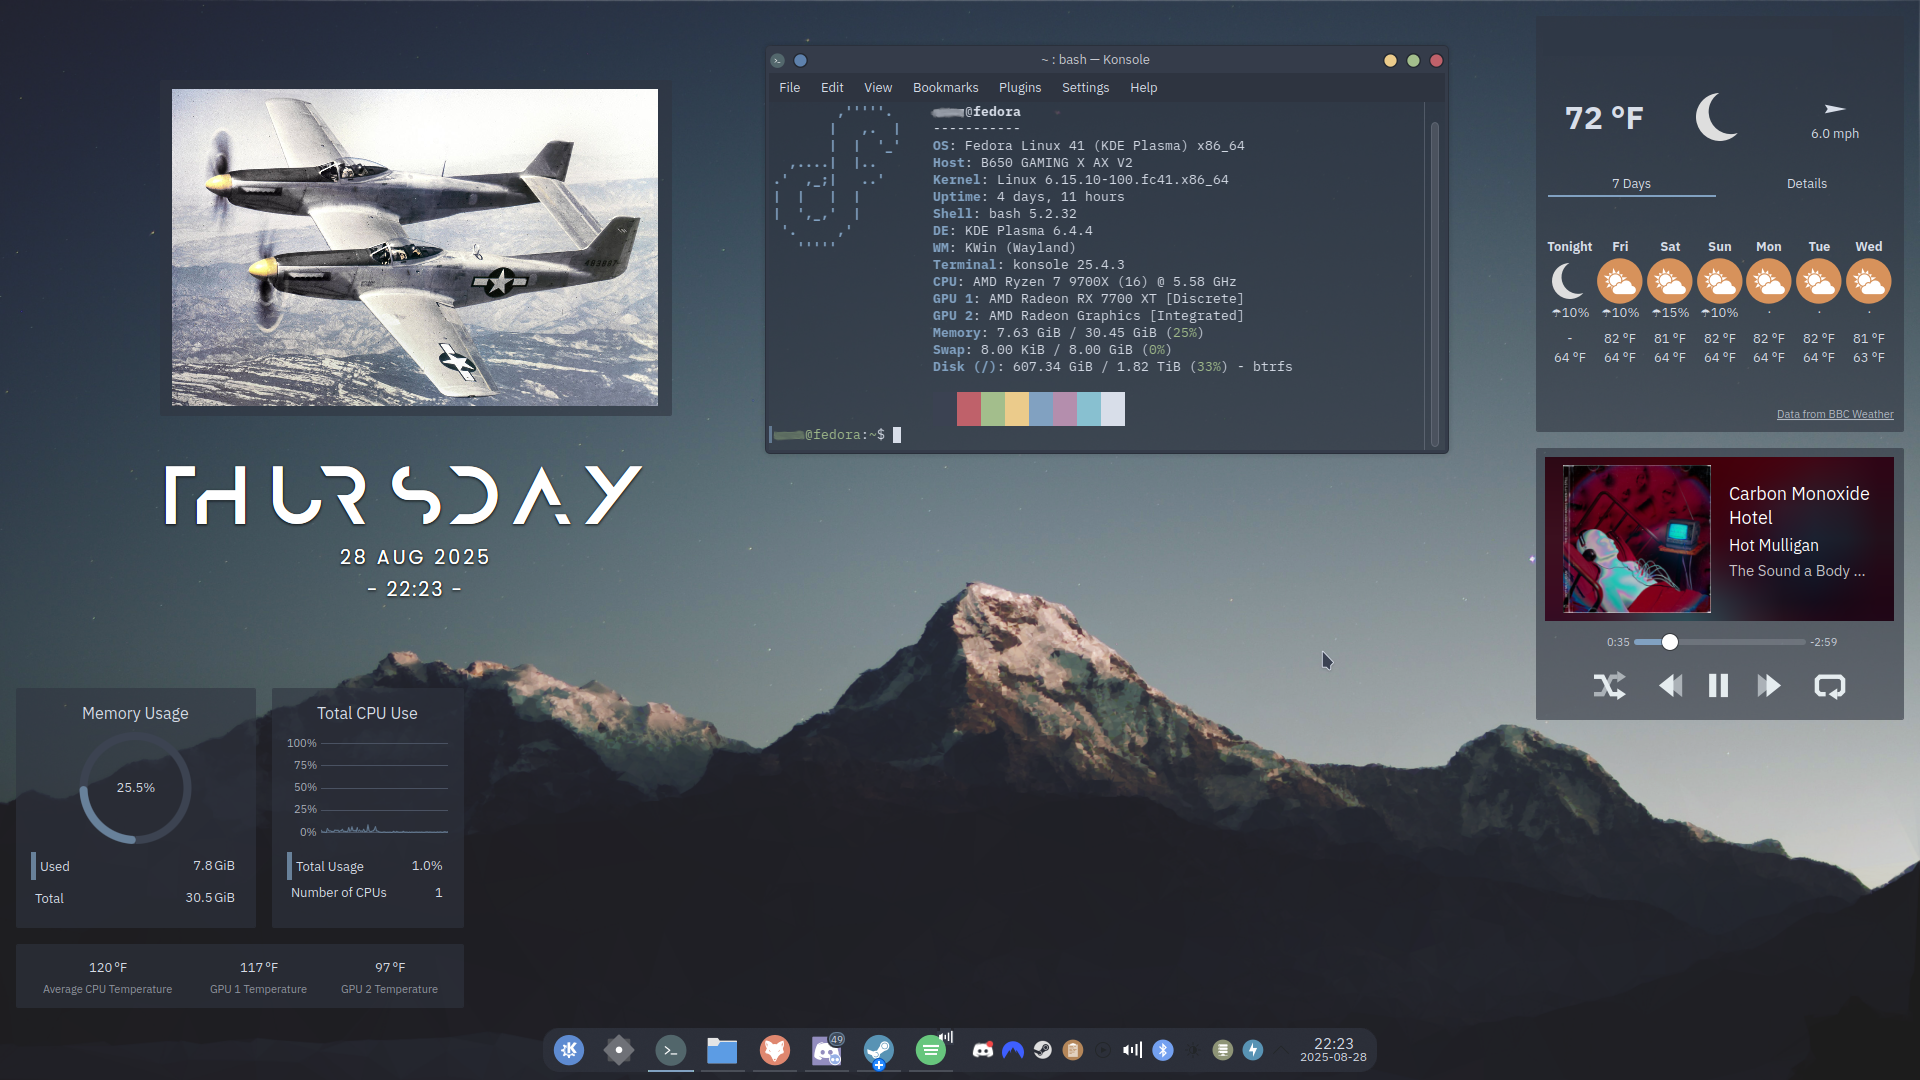This screenshot has height=1080, width=1920.
Task: Open the Bookmarks menu in Konsole
Action: click(x=946, y=88)
